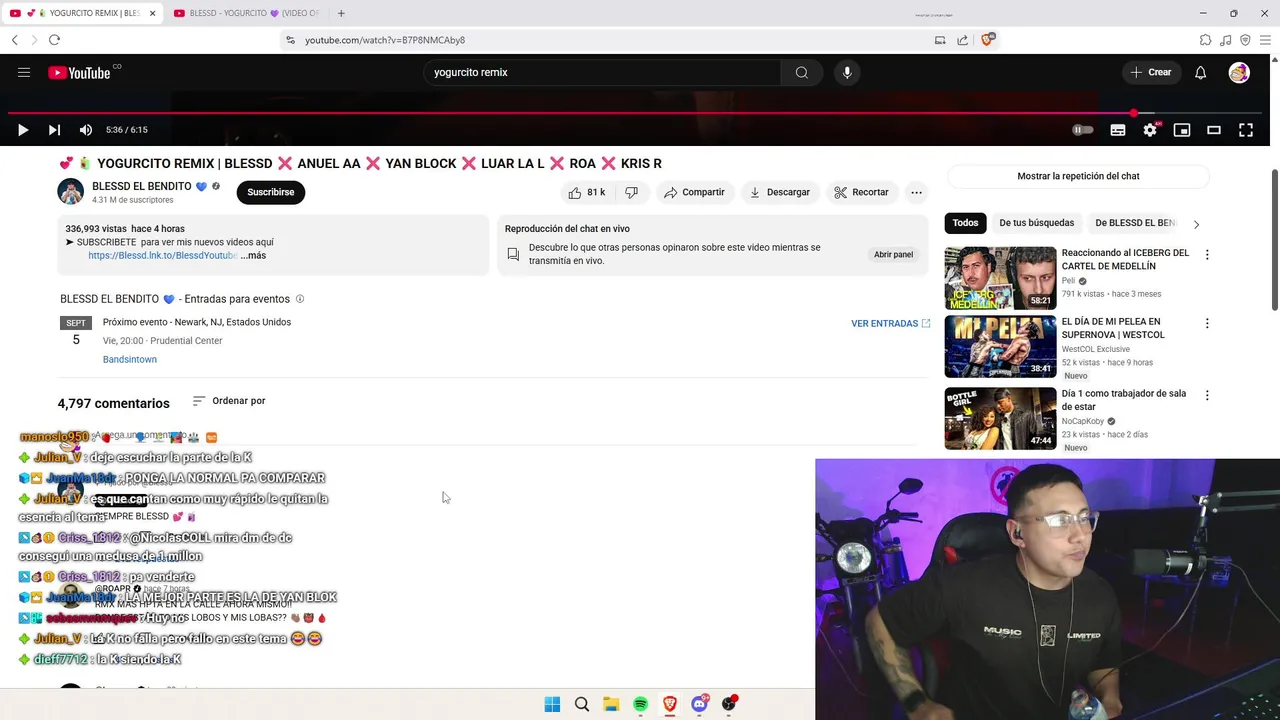Viewport: 1280px width, 720px height.
Task: Expand the description with ...más
Action: pyautogui.click(x=253, y=256)
